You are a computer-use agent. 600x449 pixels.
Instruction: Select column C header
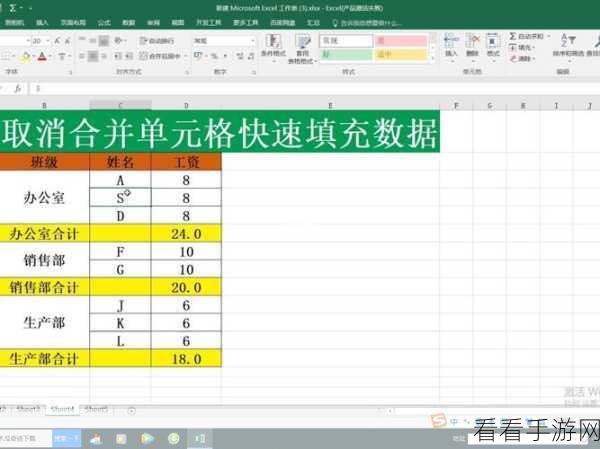(x=120, y=105)
